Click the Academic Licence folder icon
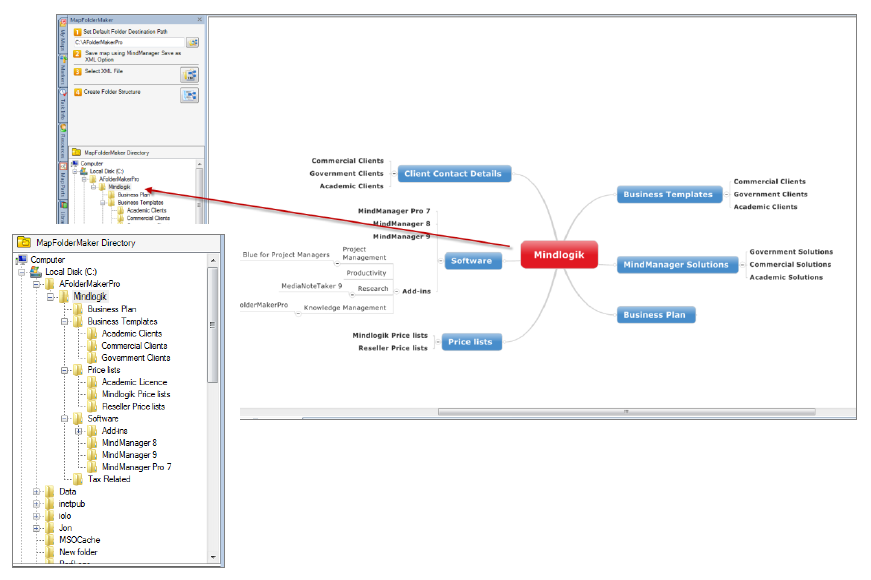Screen dimensions: 871x580 [x=92, y=382]
